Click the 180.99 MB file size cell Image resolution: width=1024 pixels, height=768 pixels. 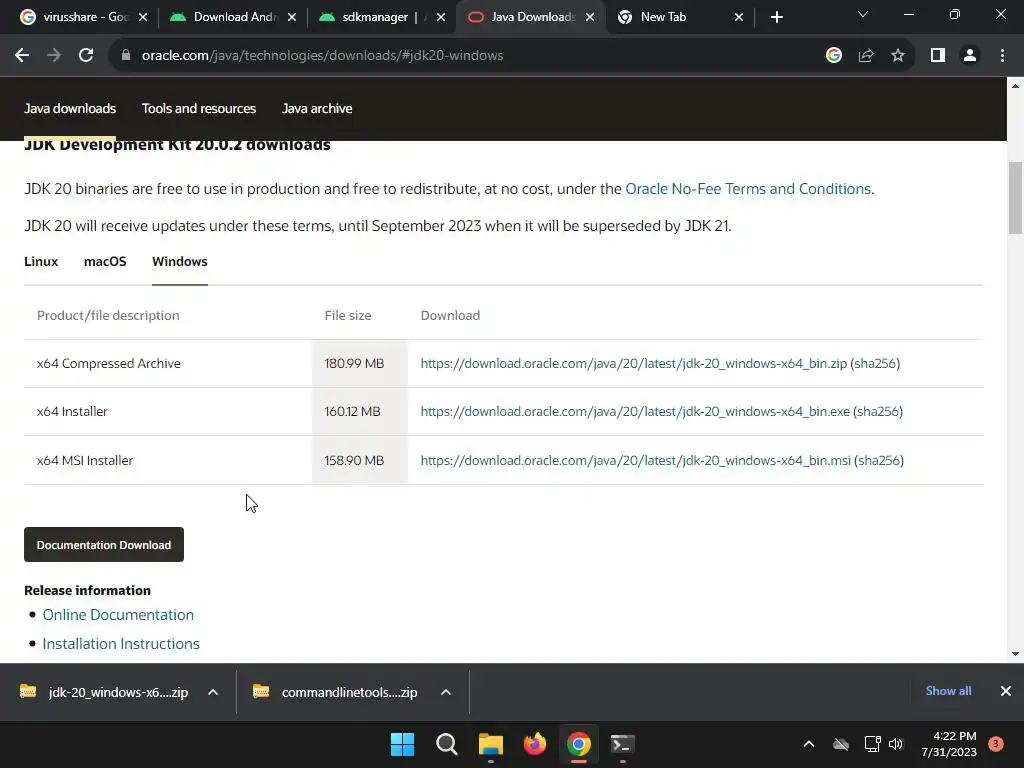tap(360, 363)
